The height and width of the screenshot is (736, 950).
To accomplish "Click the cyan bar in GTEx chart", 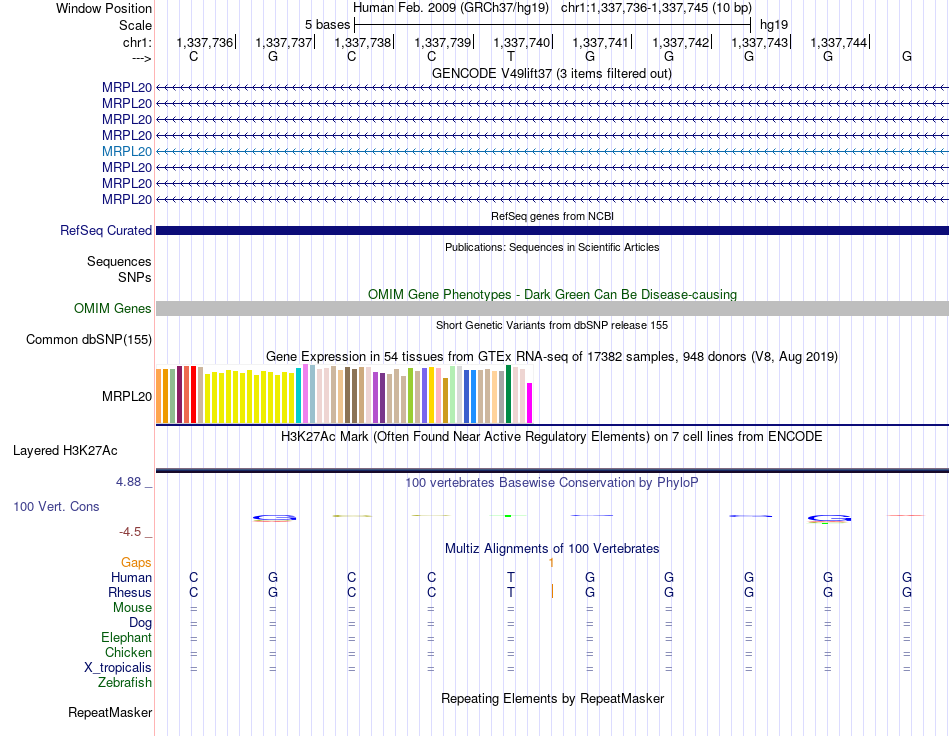I will (299, 395).
